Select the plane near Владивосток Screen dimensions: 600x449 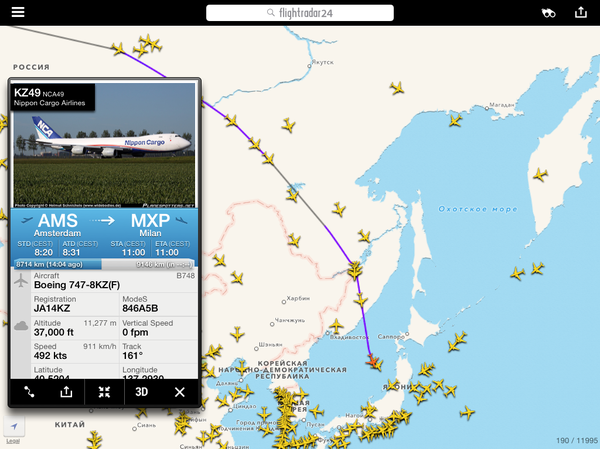click(336, 326)
